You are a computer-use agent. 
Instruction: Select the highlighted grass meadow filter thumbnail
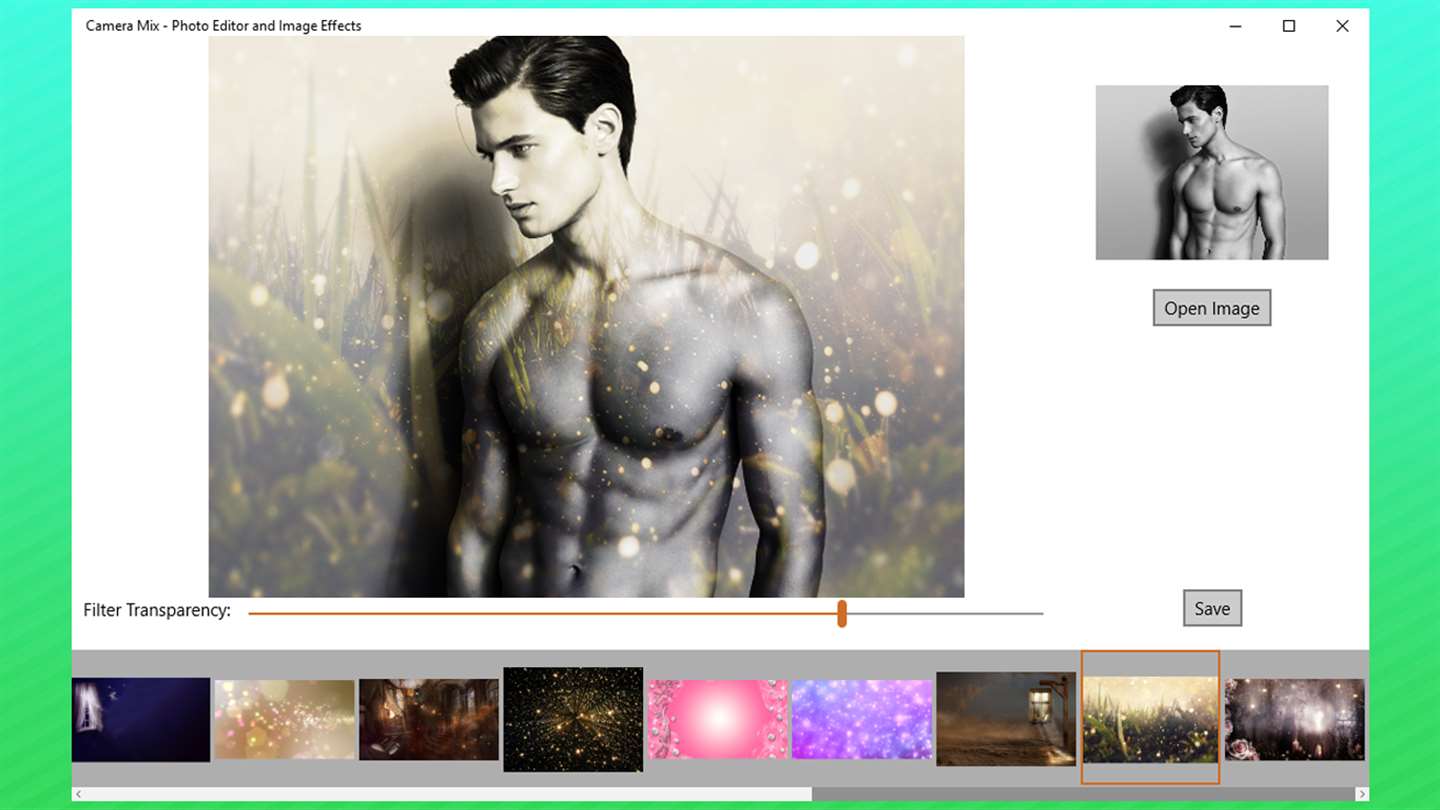(x=1150, y=719)
